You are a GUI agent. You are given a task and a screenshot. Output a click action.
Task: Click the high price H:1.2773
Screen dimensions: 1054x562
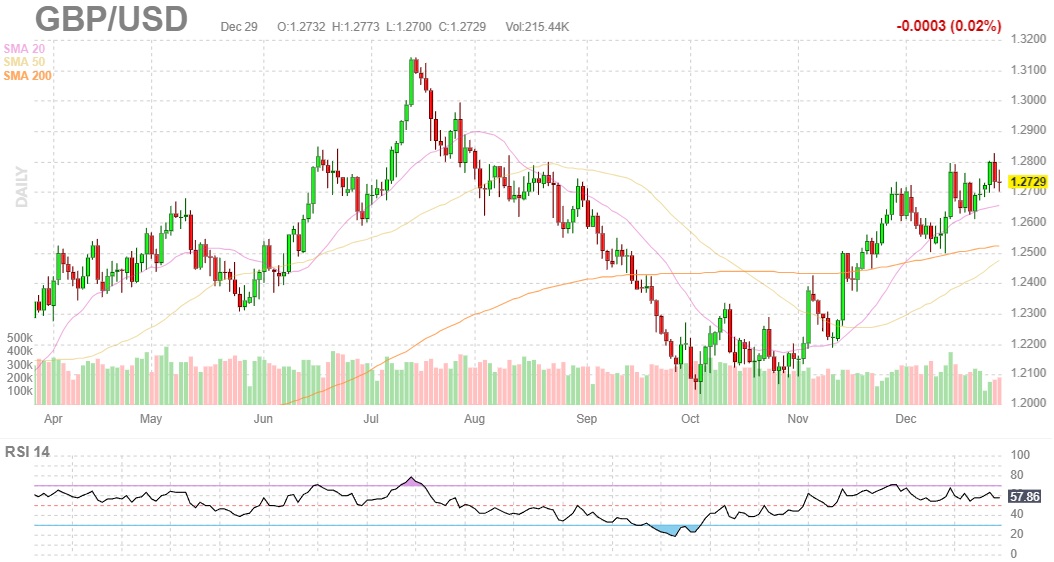pos(356,27)
